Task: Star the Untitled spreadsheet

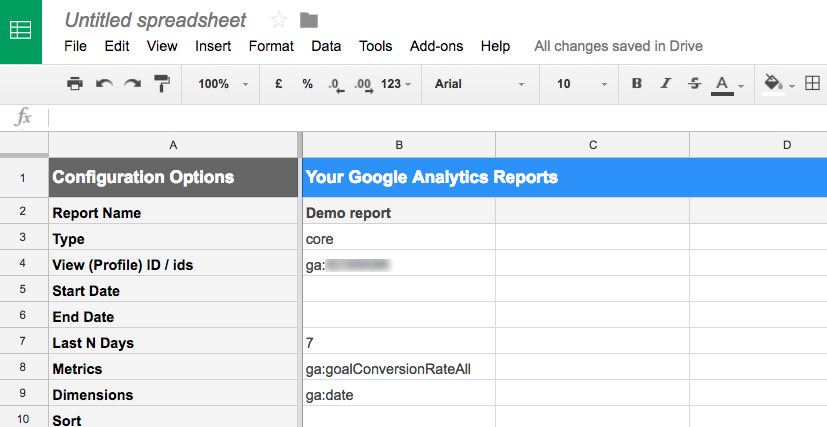Action: 278,21
